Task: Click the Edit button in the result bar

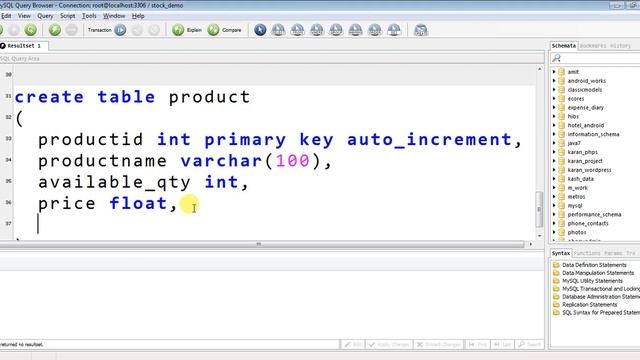Action: (353, 344)
